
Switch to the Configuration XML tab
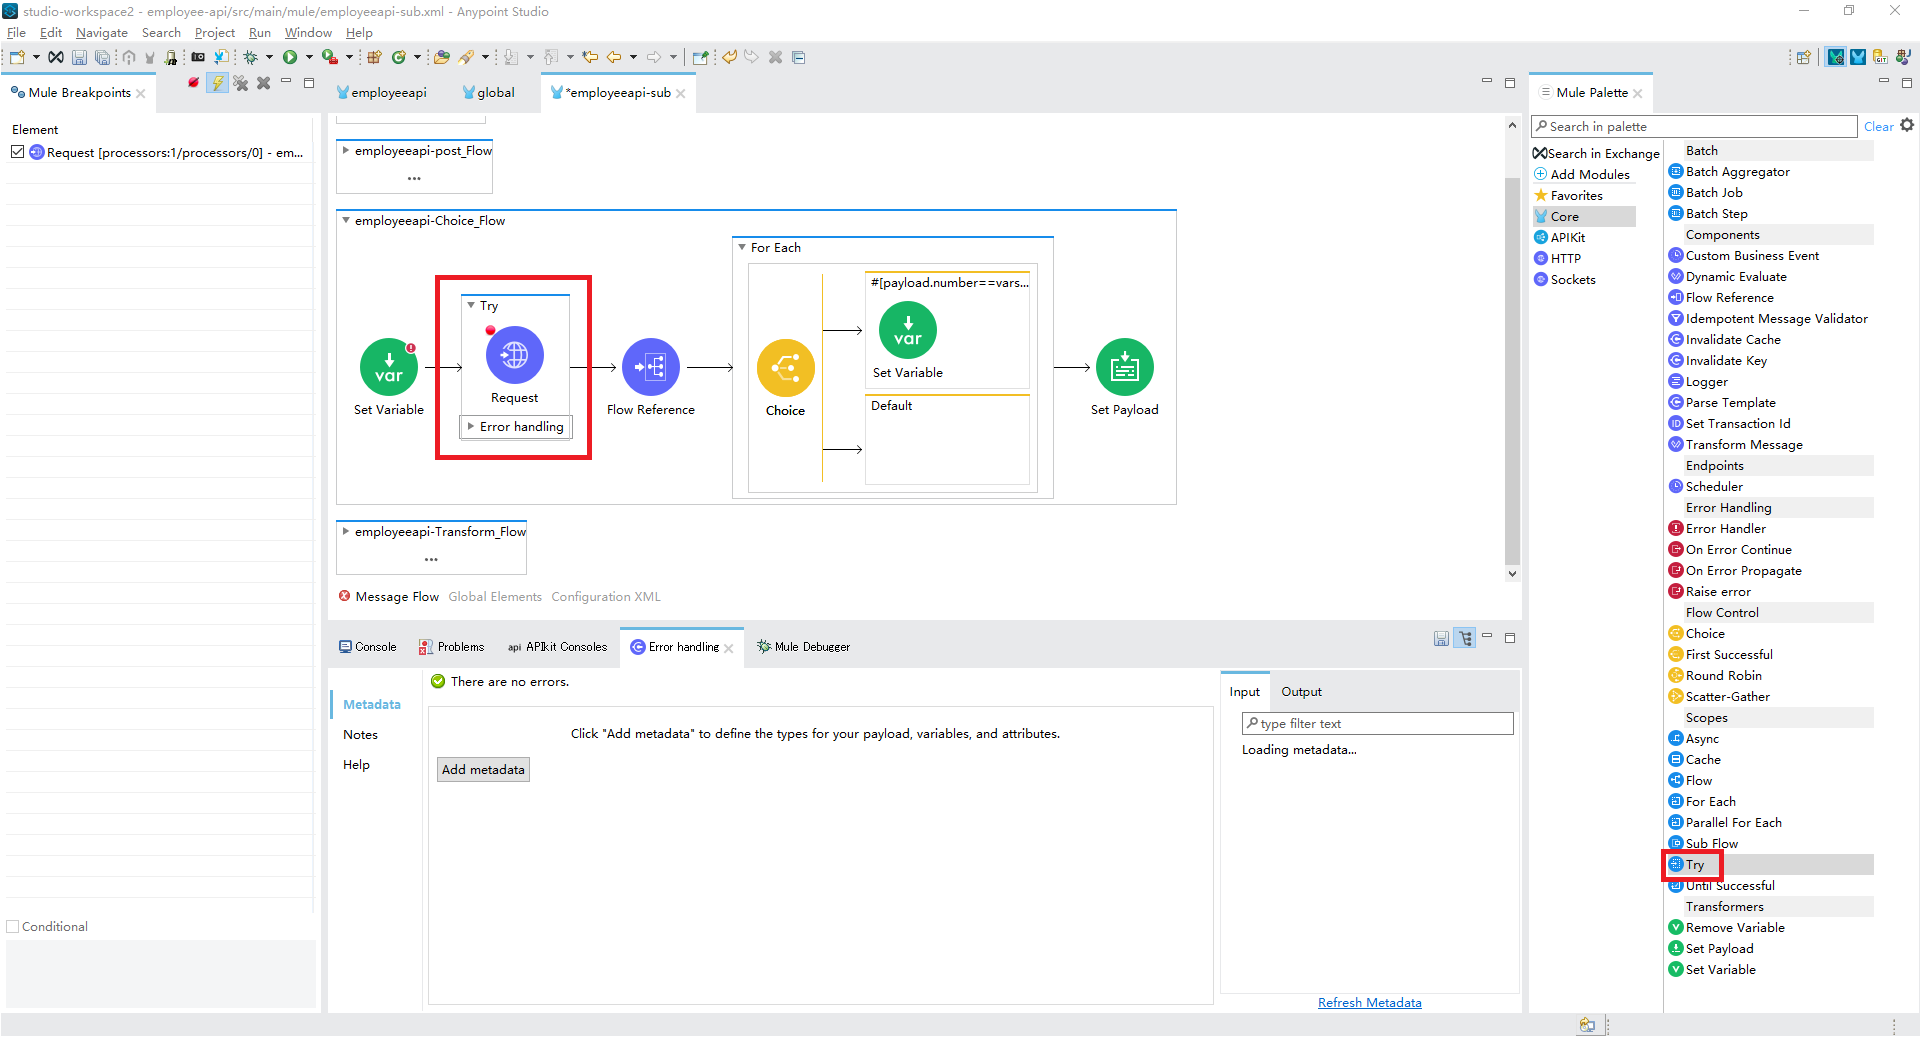606,597
